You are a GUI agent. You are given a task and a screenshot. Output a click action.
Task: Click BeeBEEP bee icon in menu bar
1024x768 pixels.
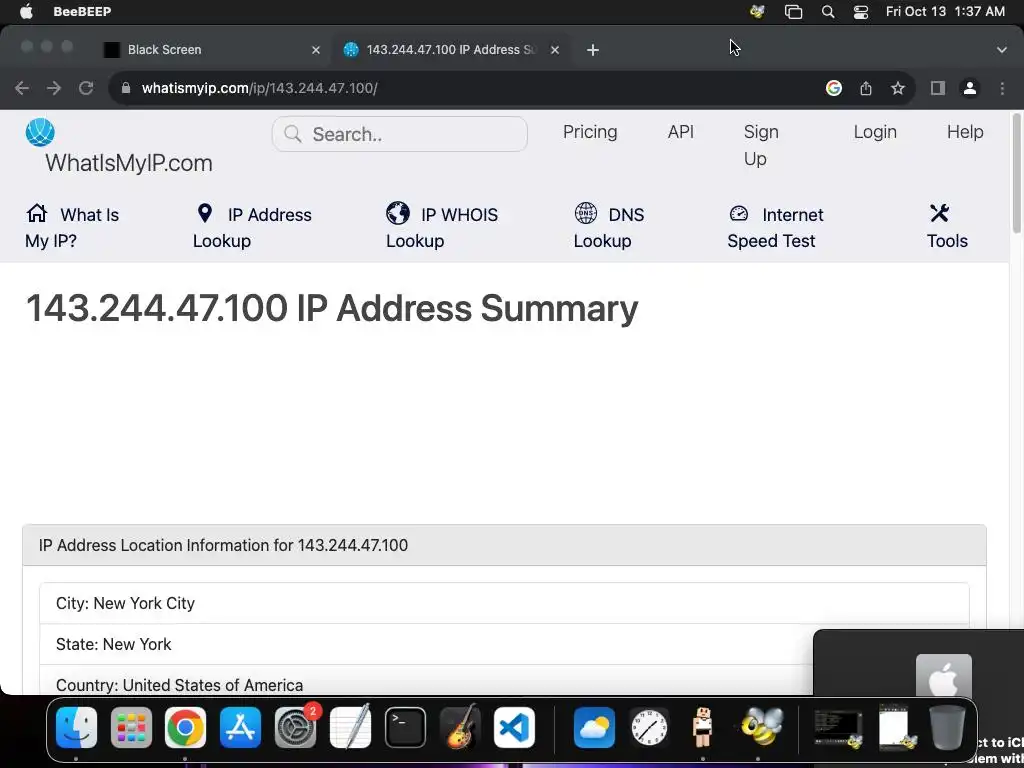click(758, 12)
